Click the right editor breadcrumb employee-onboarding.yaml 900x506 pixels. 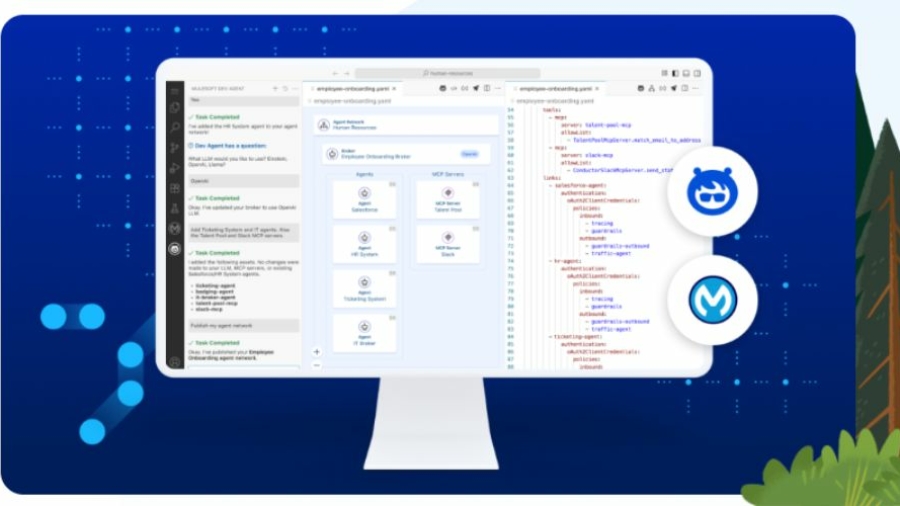(x=555, y=101)
